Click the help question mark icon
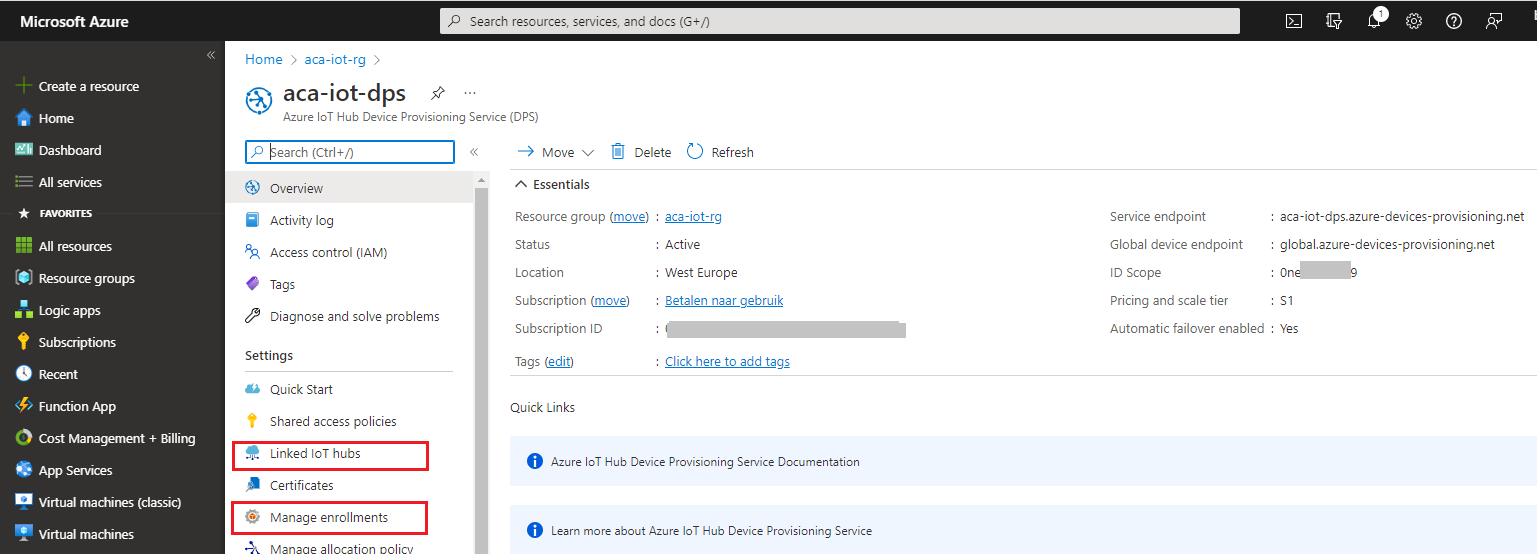1537x554 pixels. 1454,21
